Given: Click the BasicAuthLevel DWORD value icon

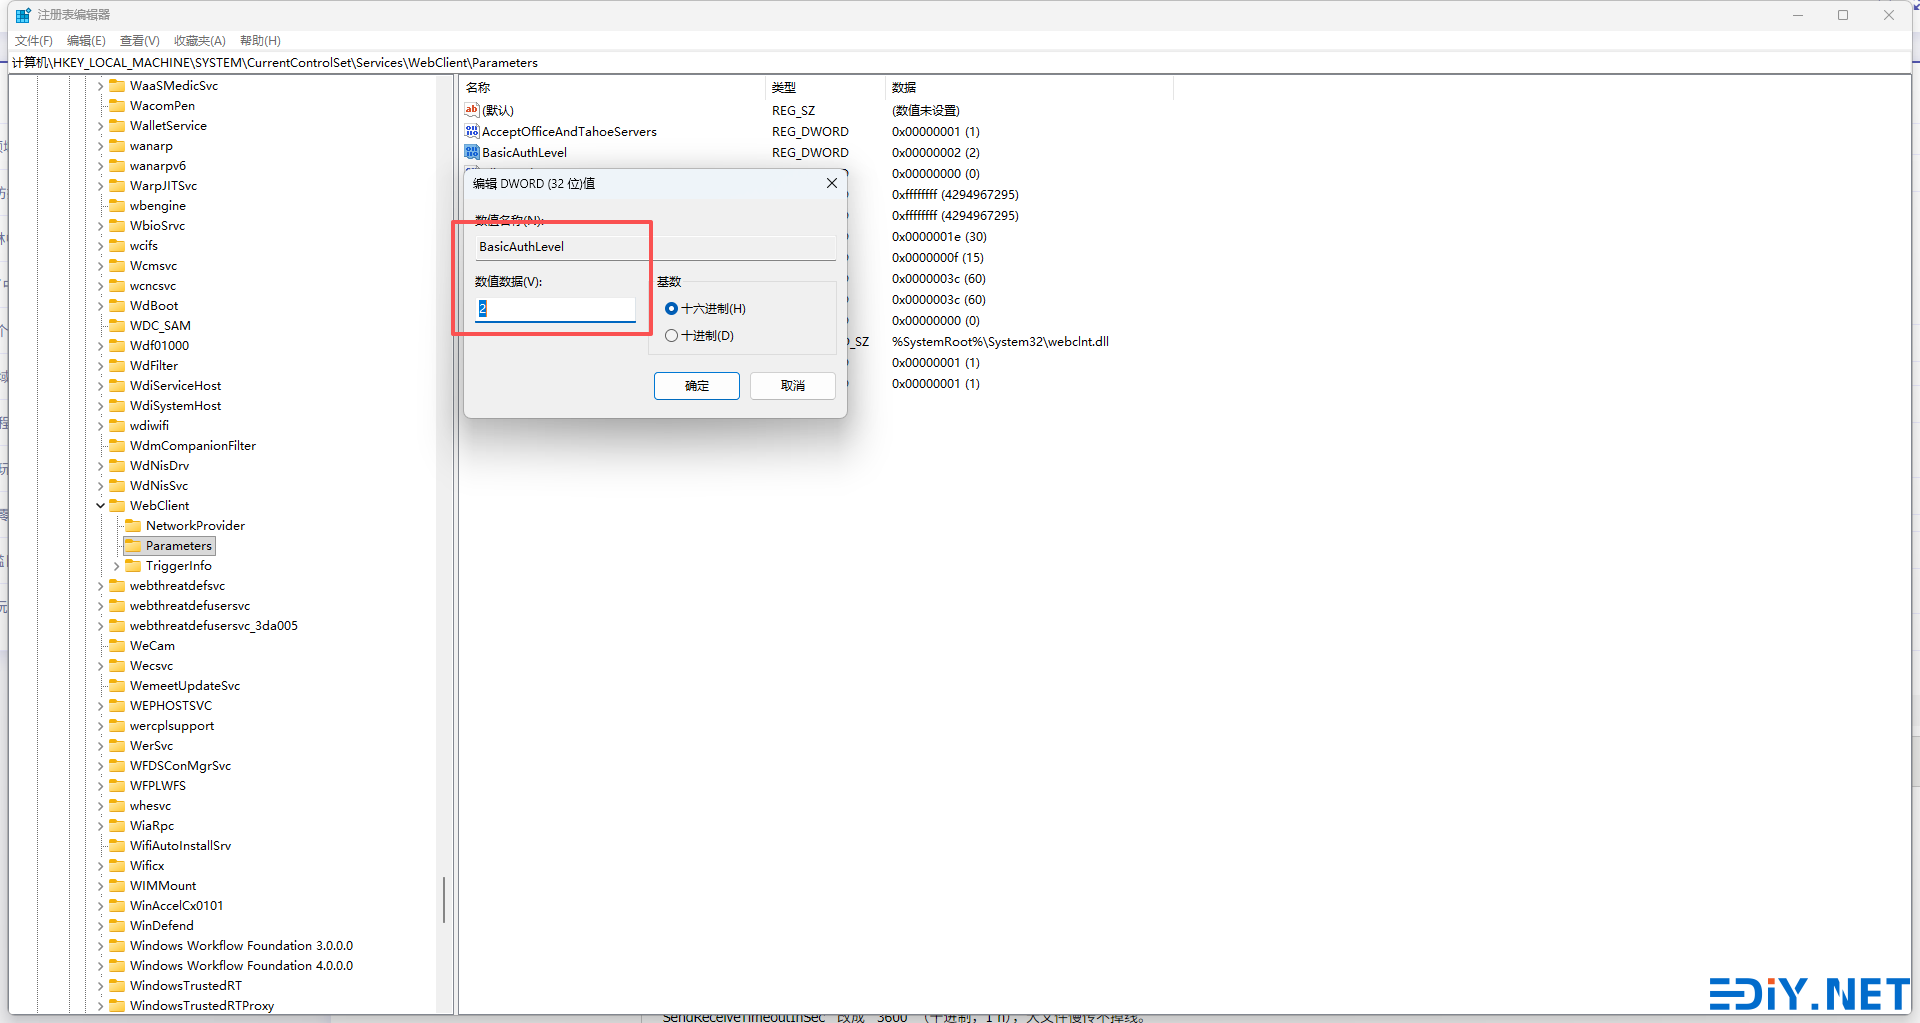Looking at the screenshot, I should click(x=472, y=152).
